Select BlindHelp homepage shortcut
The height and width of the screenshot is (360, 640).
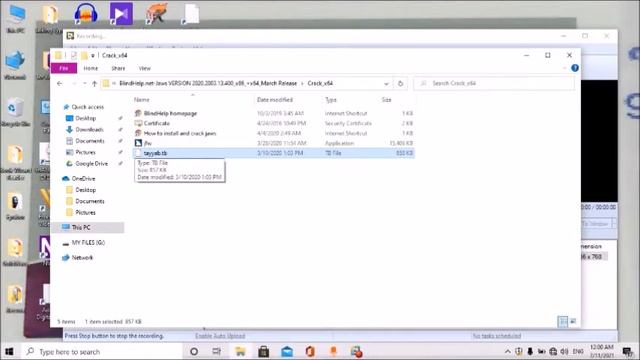click(170, 113)
